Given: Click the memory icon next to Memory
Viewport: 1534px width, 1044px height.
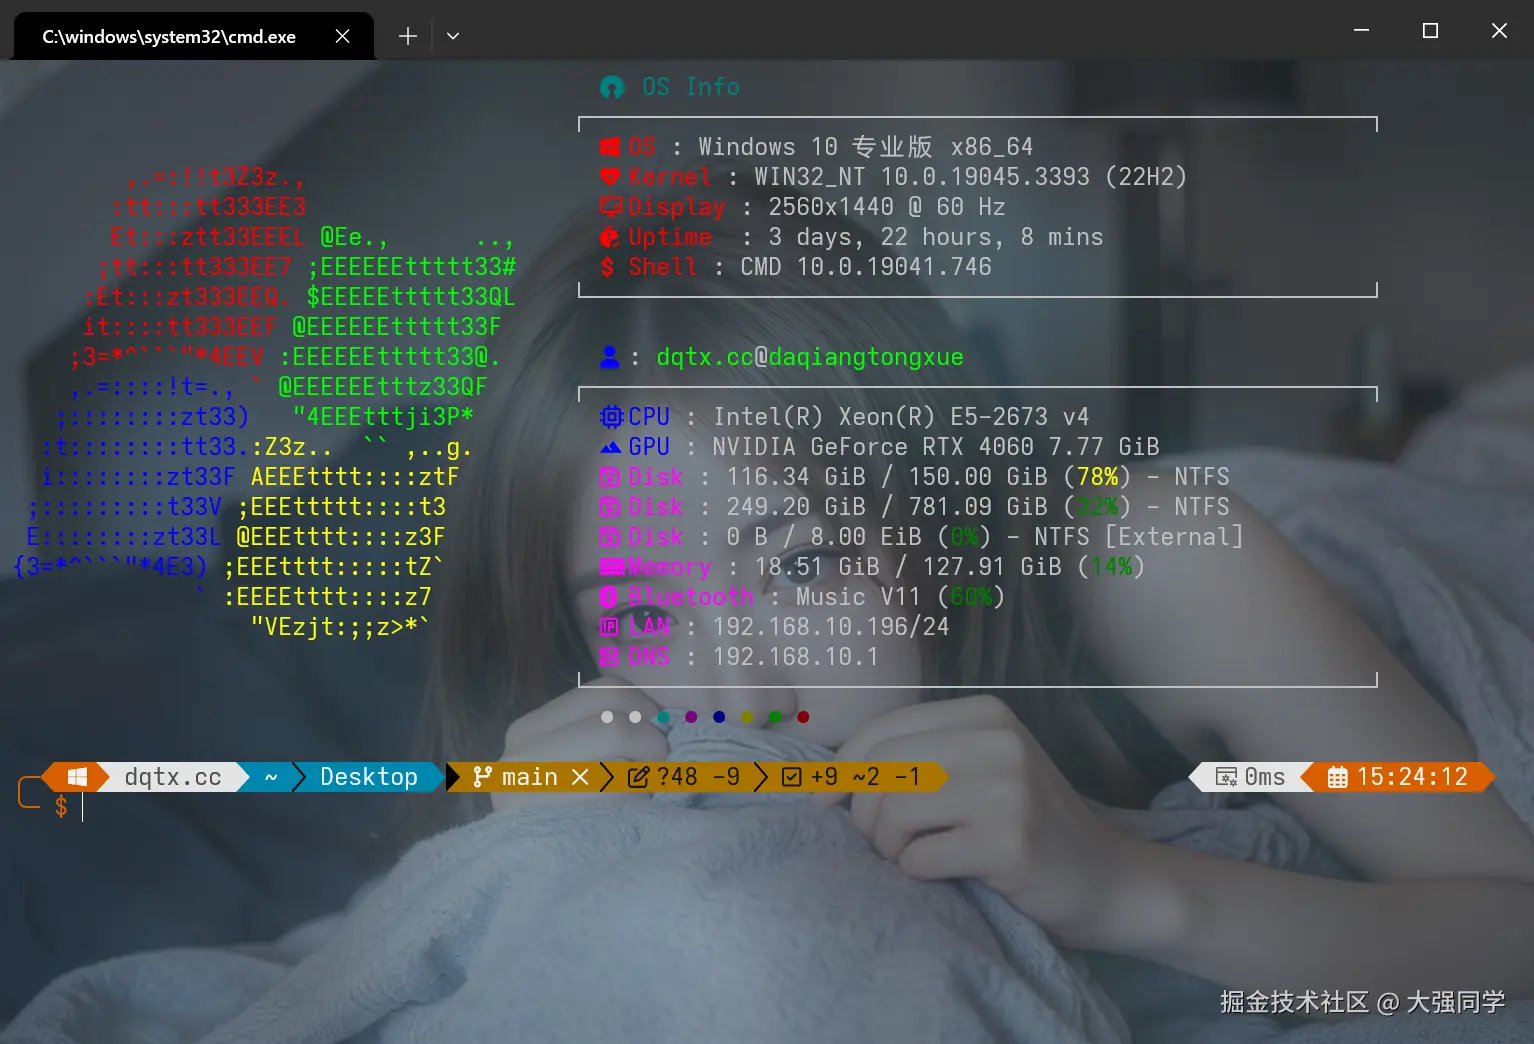Looking at the screenshot, I should [x=612, y=567].
